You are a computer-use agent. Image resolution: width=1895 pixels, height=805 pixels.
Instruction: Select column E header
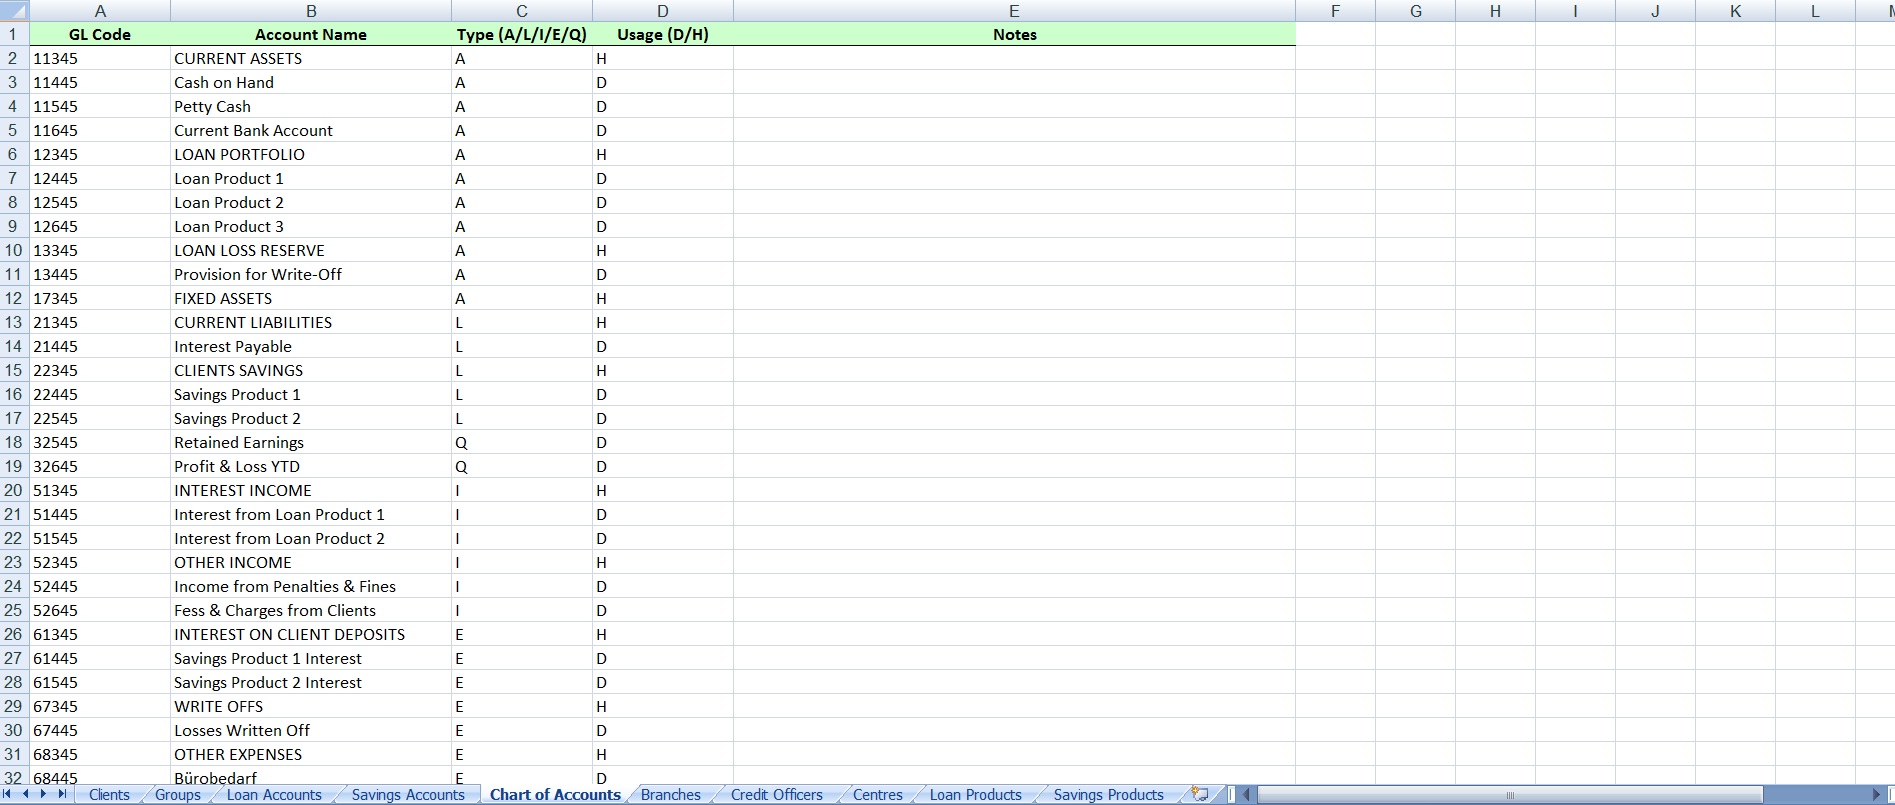pos(1014,11)
